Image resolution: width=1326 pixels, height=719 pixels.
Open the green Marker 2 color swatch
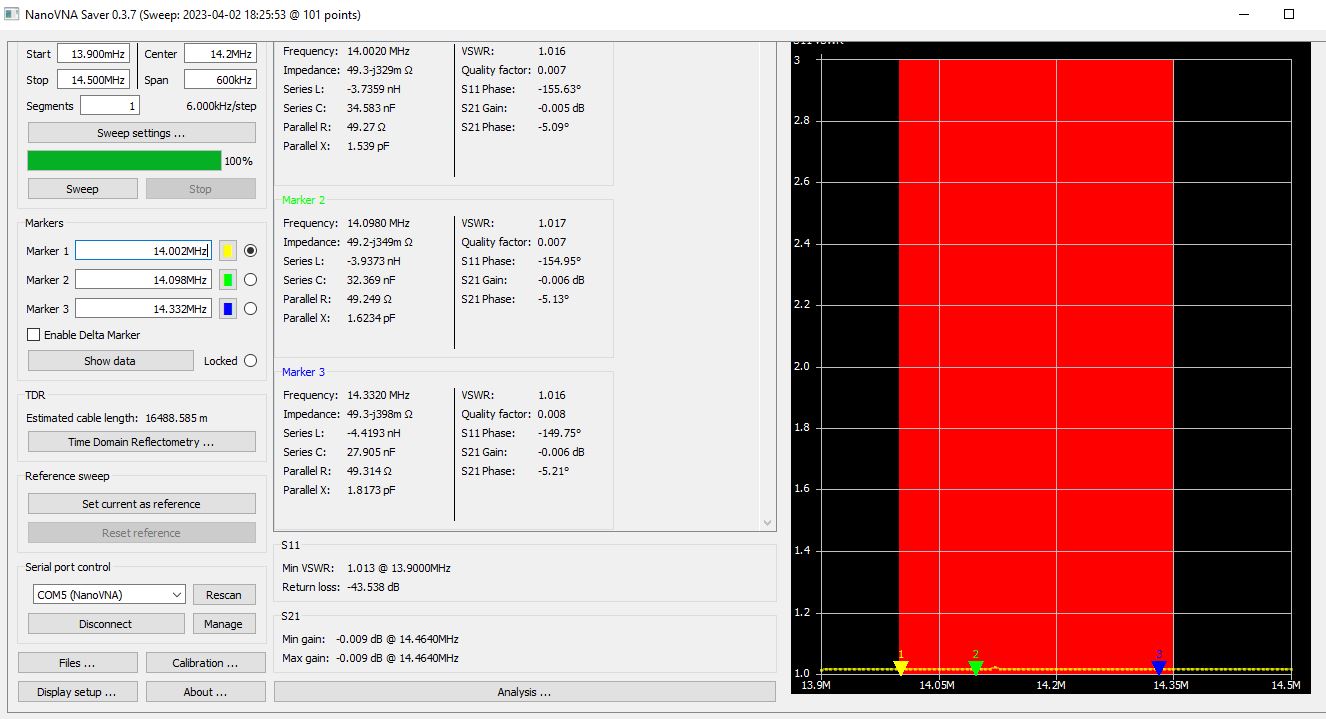pyautogui.click(x=227, y=280)
